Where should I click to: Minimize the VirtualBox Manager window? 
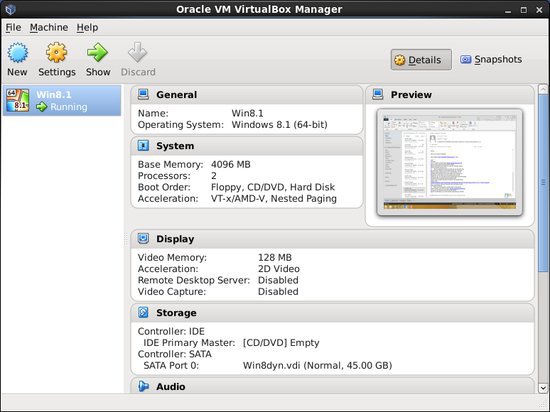pyautogui.click(x=508, y=10)
